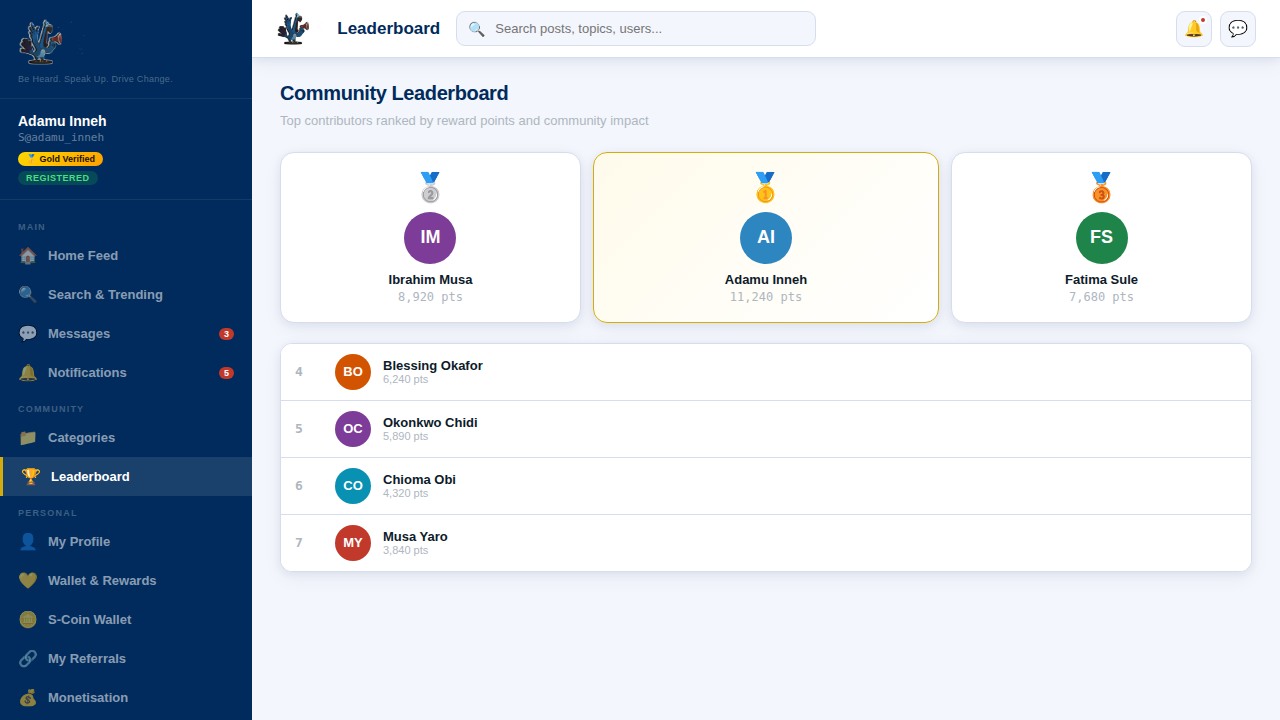Open Monetisation section
Viewport: 1280px width, 720px height.
tap(126, 698)
